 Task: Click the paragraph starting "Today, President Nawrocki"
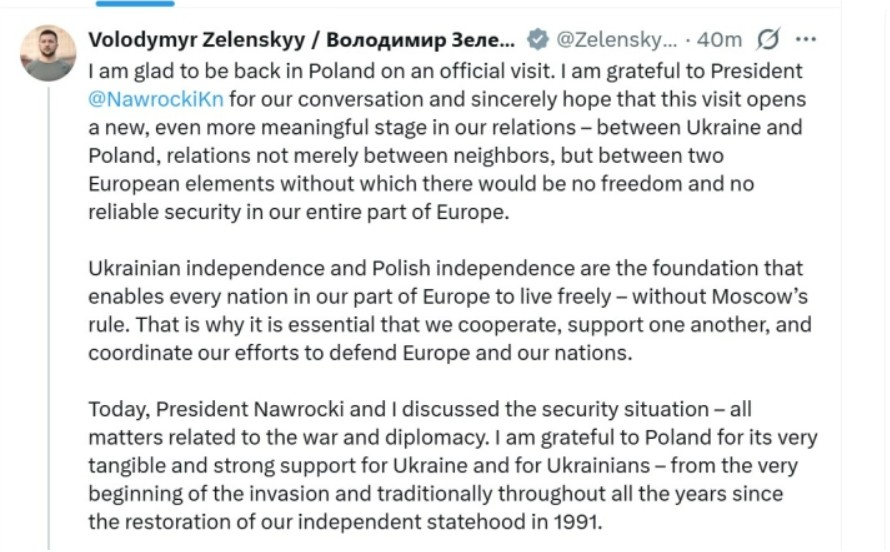(x=452, y=465)
